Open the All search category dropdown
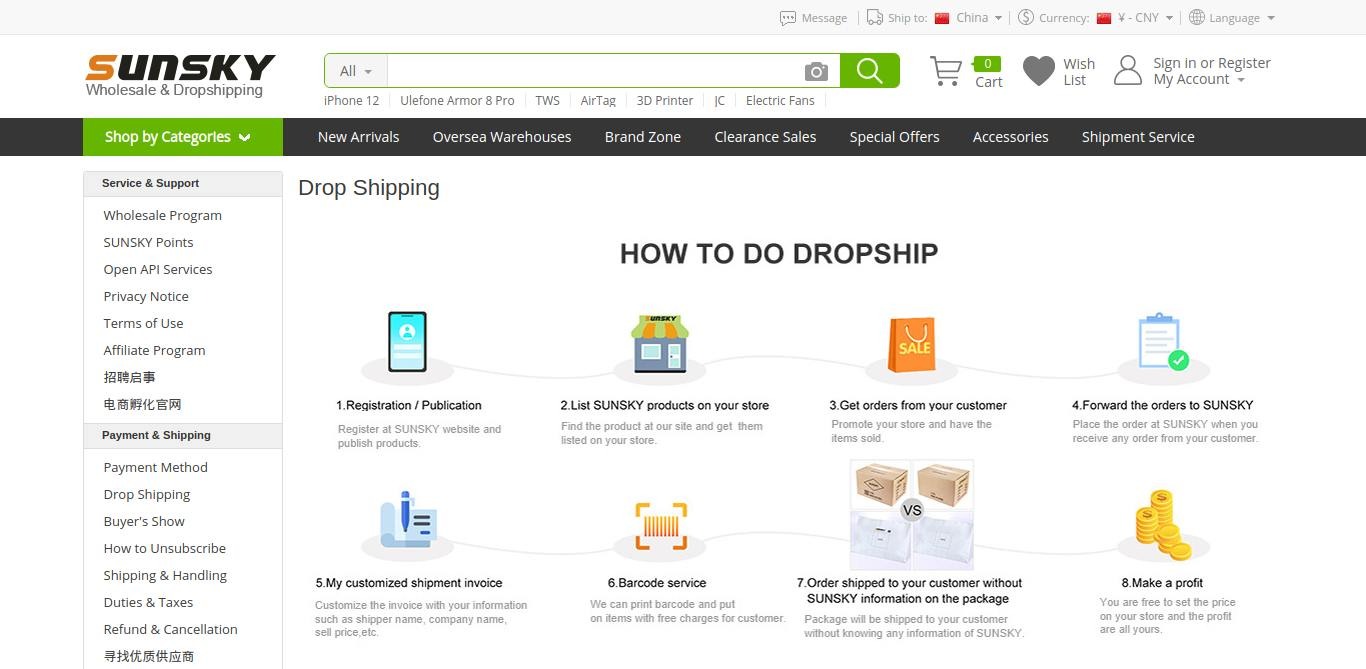The width and height of the screenshot is (1366, 669). 355,71
